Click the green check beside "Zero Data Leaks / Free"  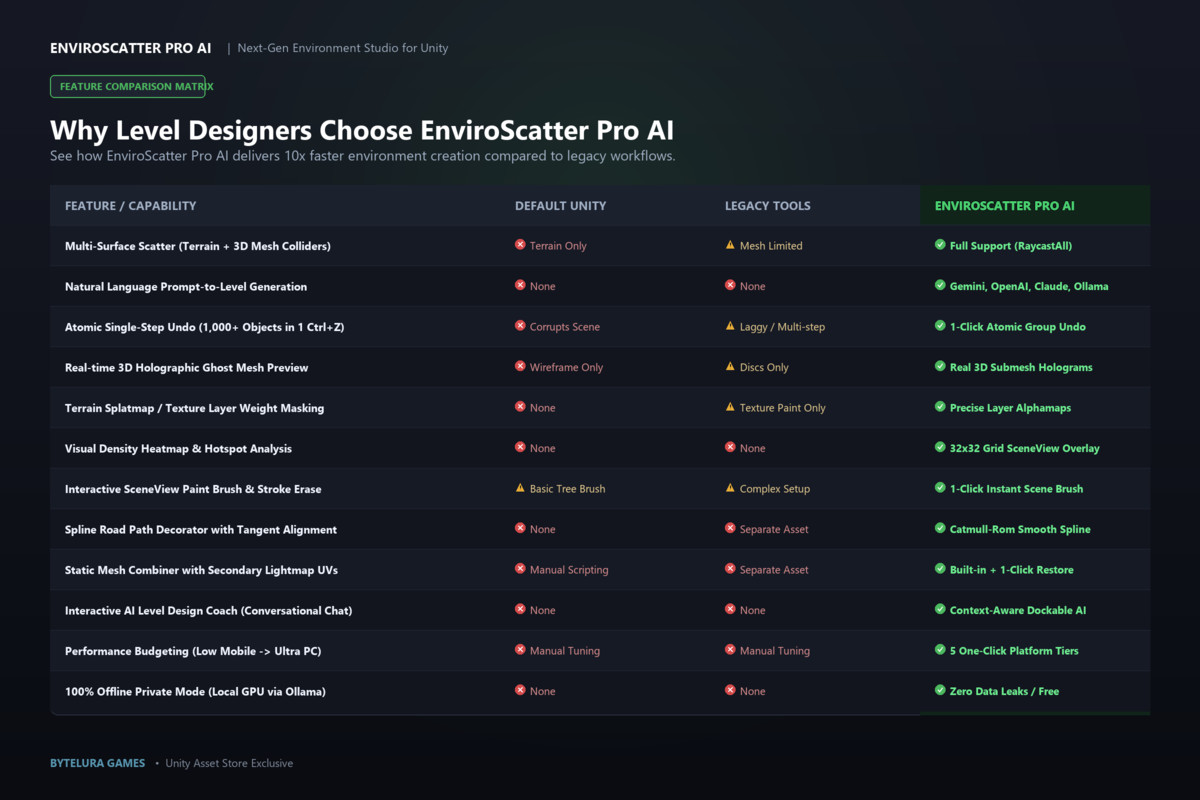940,690
